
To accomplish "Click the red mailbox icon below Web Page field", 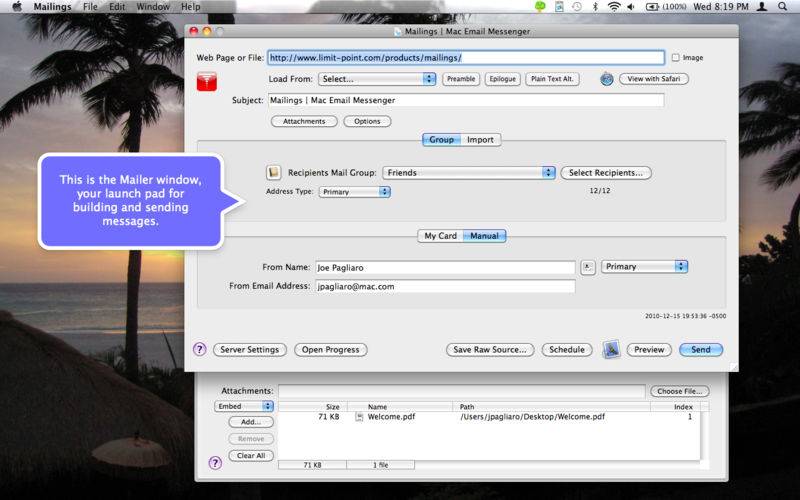I will pyautogui.click(x=205, y=81).
